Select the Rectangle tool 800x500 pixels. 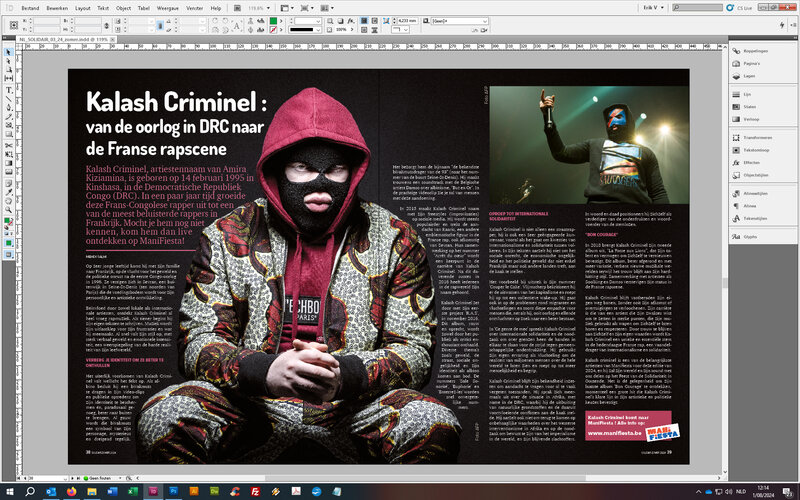[9, 134]
